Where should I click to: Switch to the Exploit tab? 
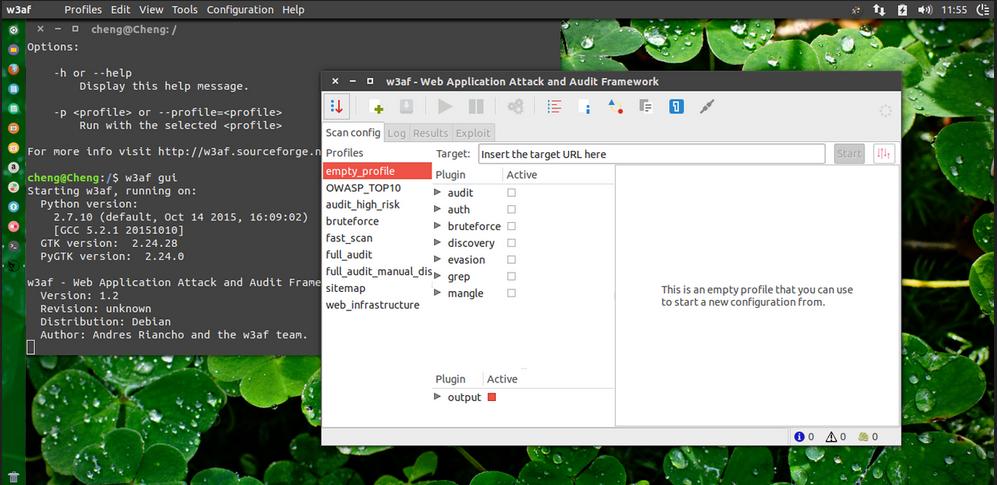pos(473,133)
